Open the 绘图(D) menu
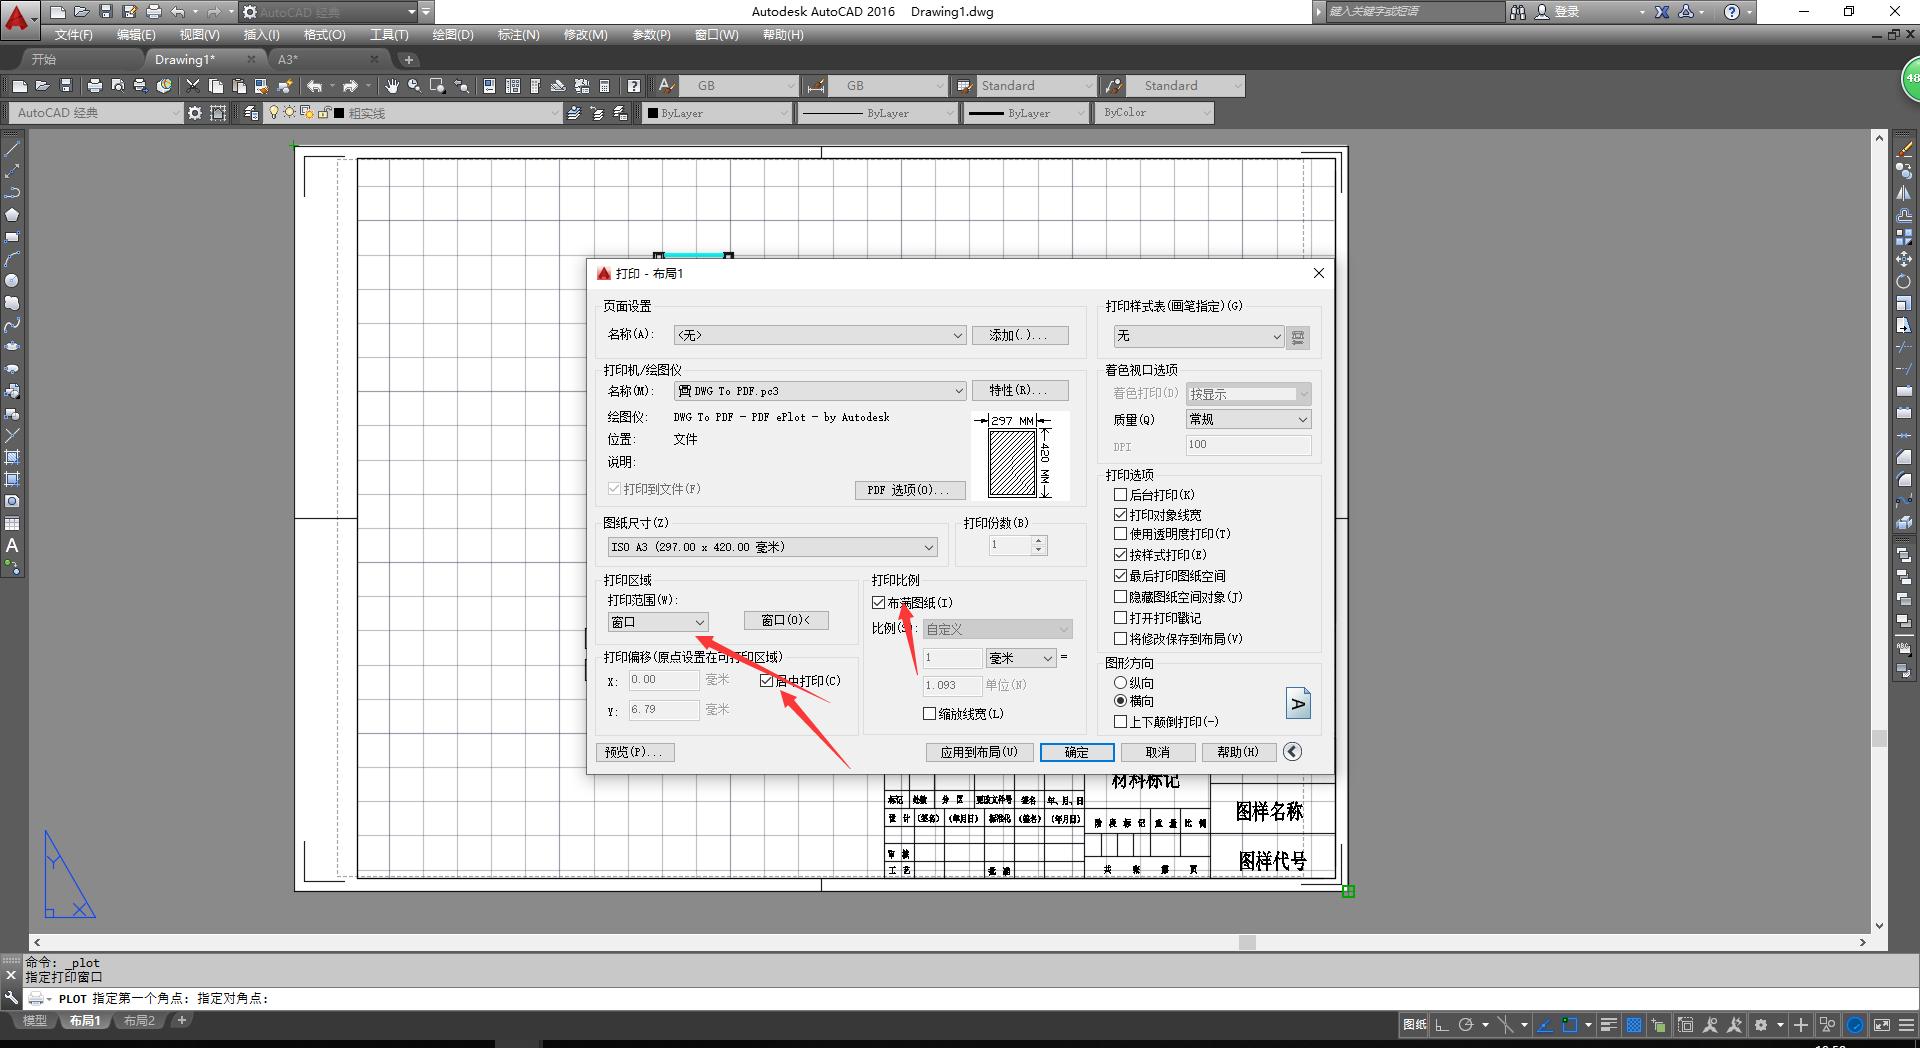This screenshot has height=1048, width=1920. click(x=452, y=35)
